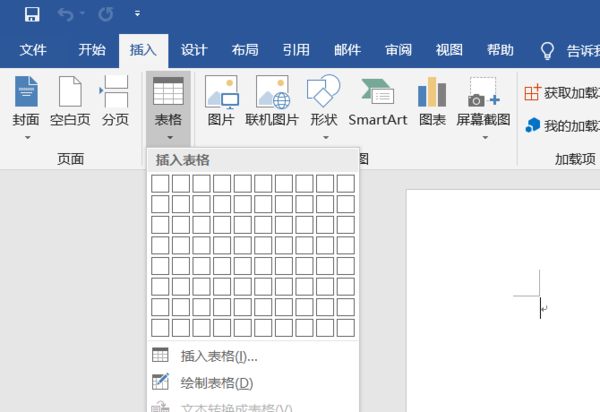Screen dimensions: 600x412
Task: Switch to the 设计 Design tab
Action: (x=194, y=50)
